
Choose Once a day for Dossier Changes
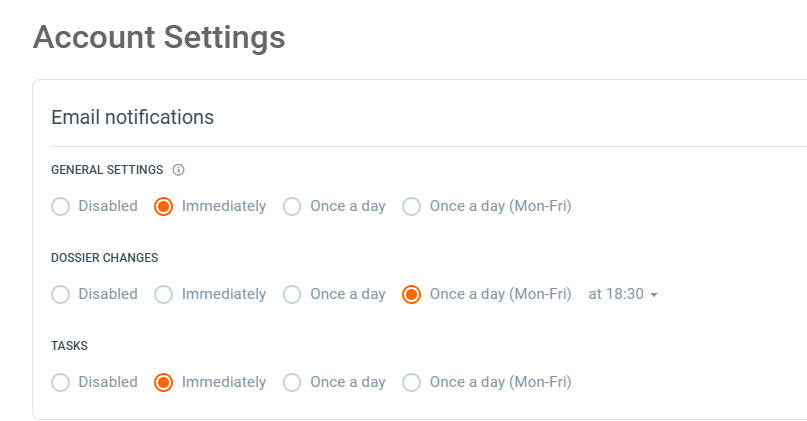pyautogui.click(x=292, y=295)
